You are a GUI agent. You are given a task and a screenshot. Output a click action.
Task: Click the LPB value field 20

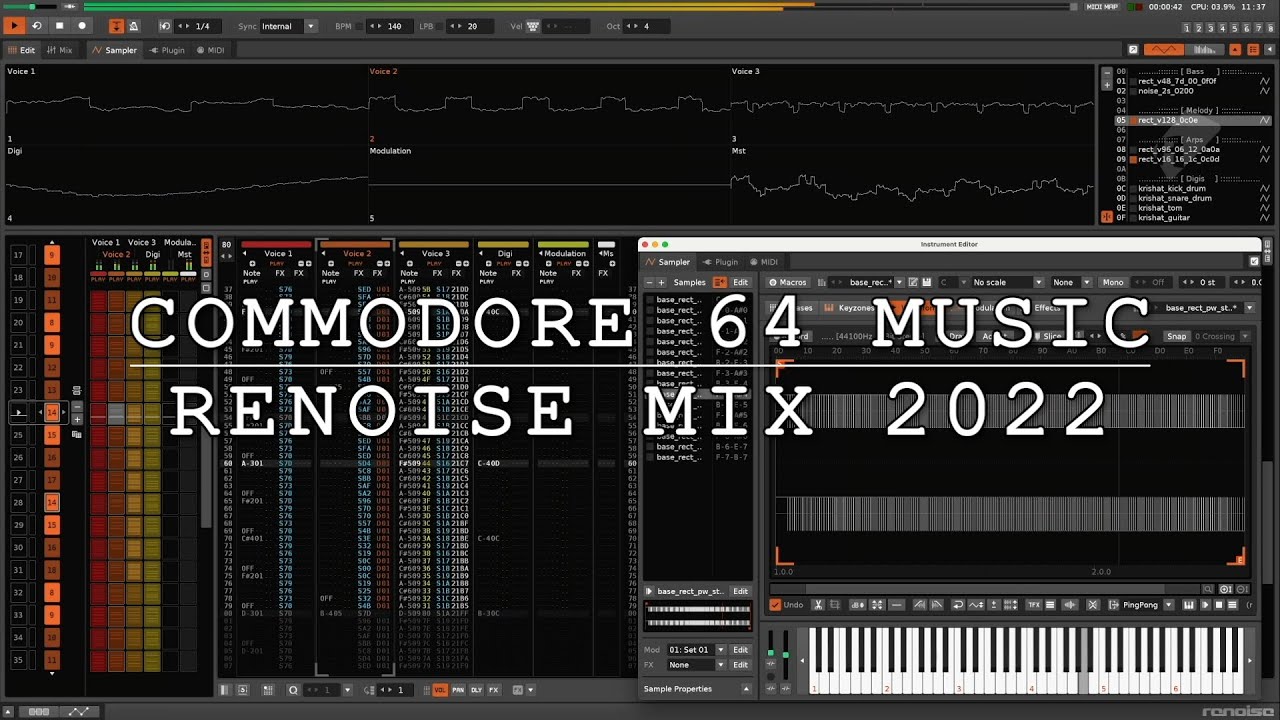(x=472, y=26)
